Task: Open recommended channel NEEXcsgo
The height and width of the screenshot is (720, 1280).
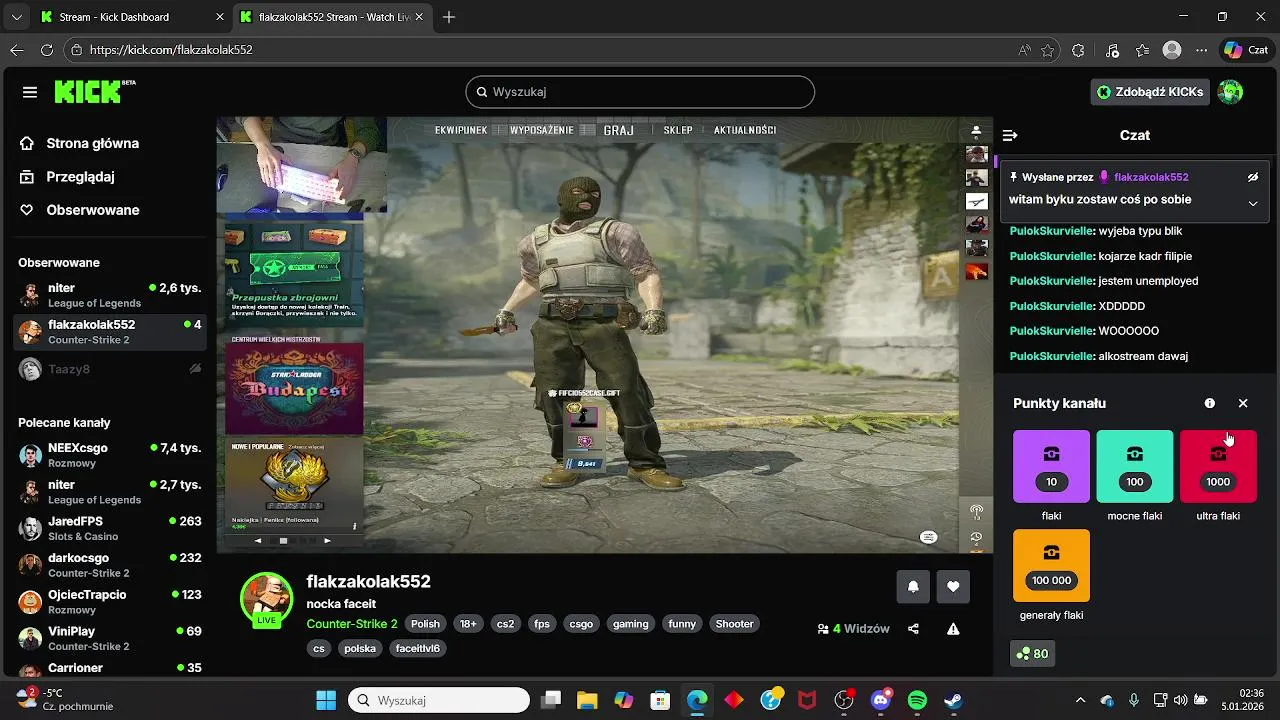Action: 110,455
